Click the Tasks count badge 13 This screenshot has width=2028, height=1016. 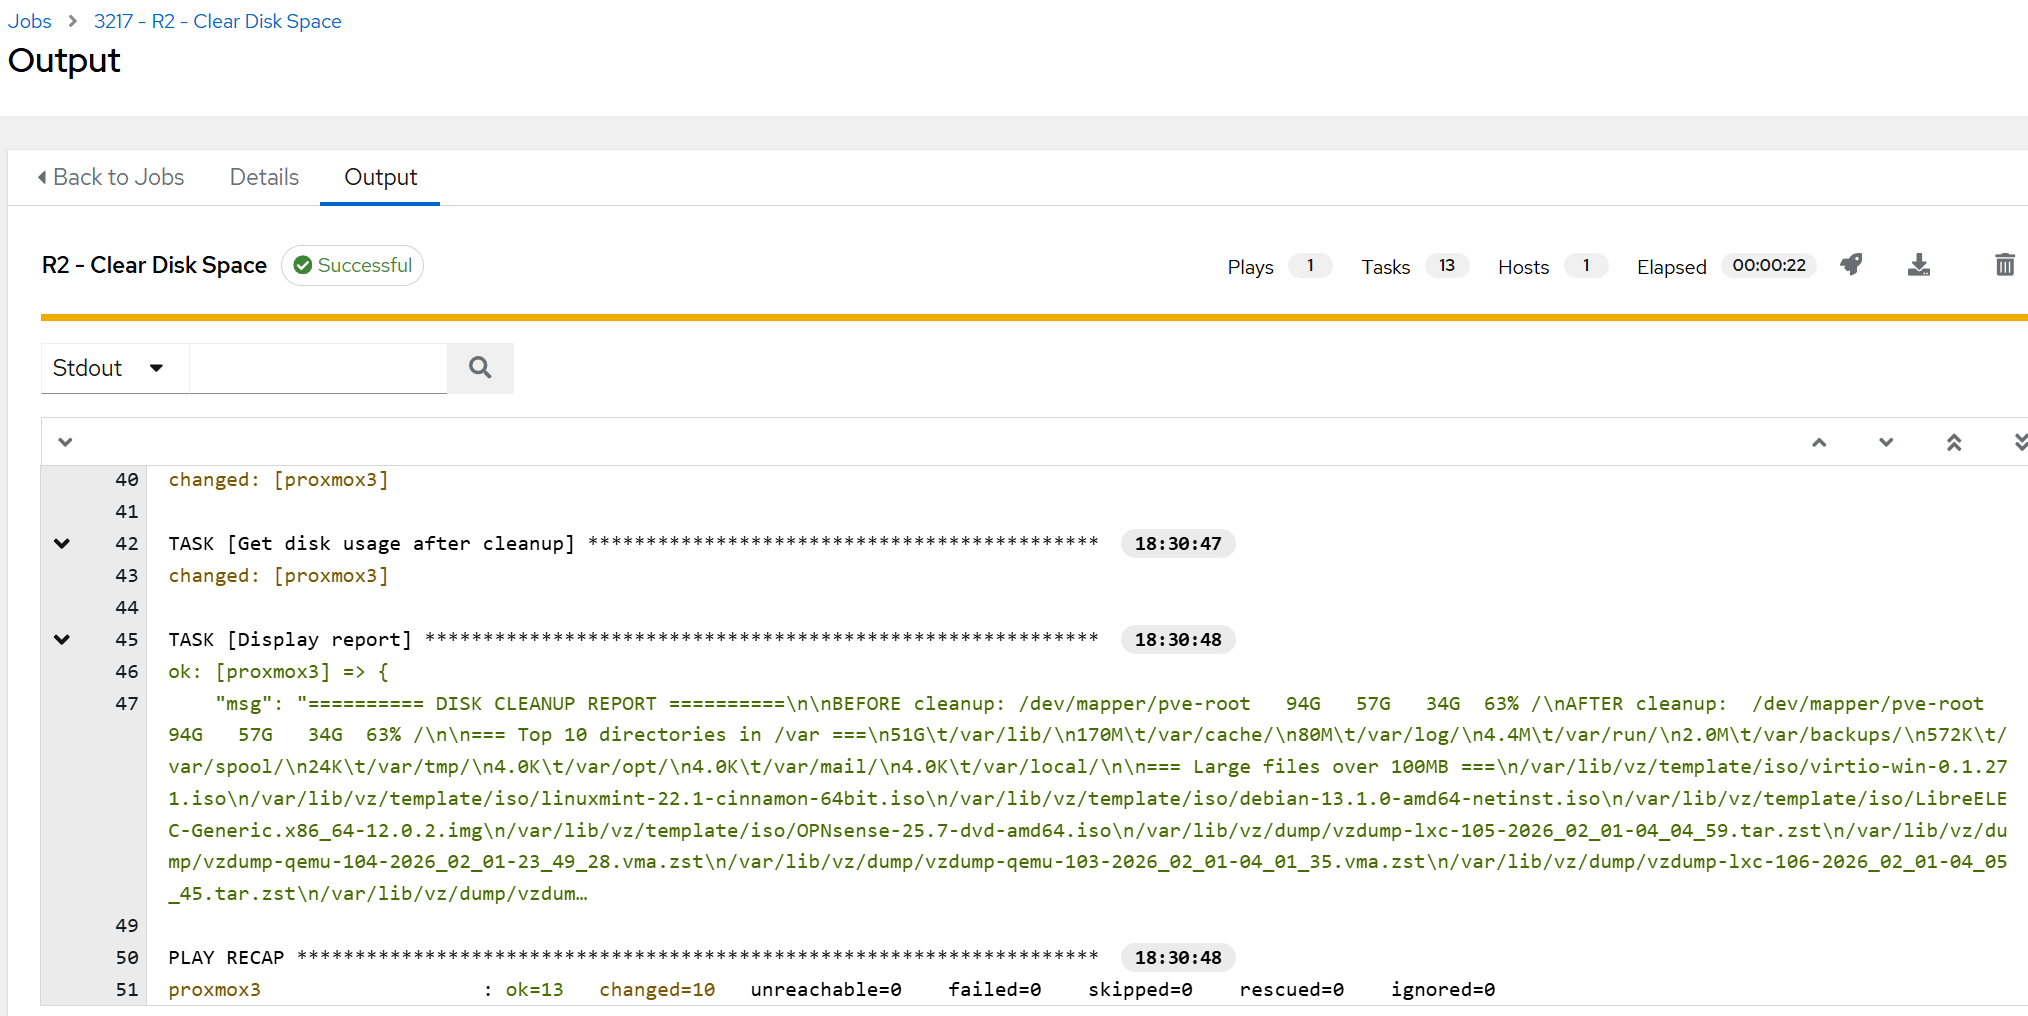coord(1446,265)
